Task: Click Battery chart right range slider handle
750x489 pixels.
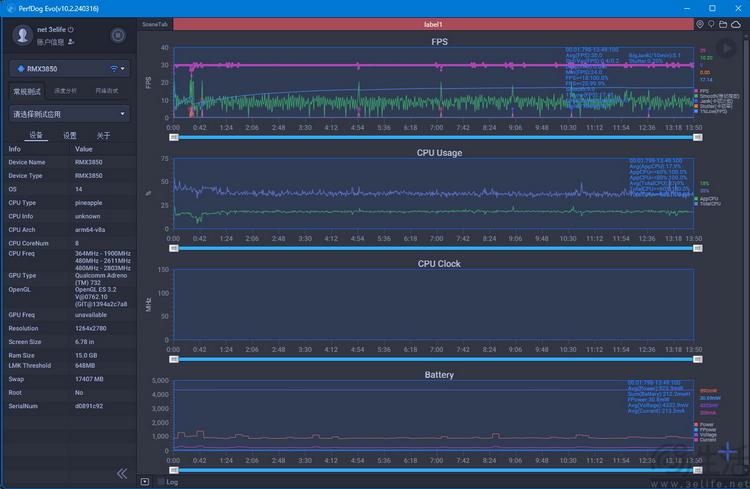Action: click(x=698, y=470)
